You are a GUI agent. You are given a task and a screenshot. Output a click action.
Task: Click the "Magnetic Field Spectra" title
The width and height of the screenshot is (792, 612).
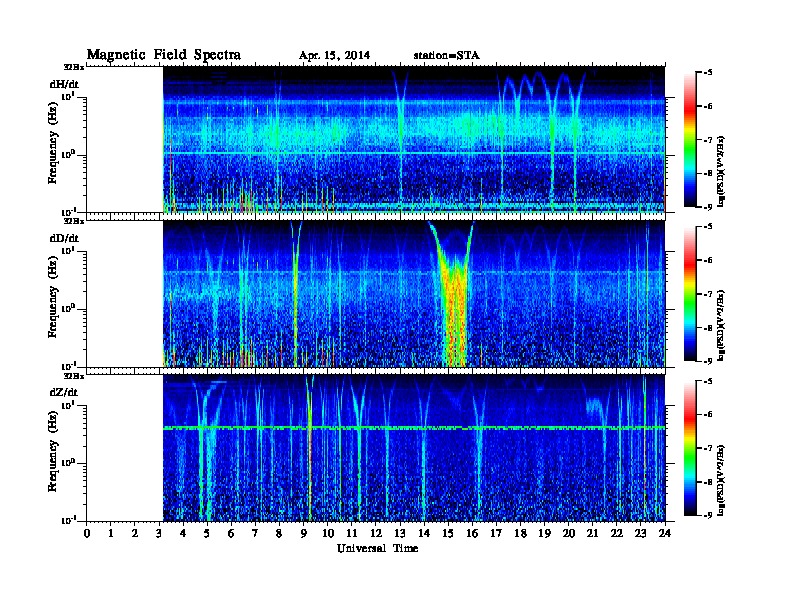[x=164, y=55]
